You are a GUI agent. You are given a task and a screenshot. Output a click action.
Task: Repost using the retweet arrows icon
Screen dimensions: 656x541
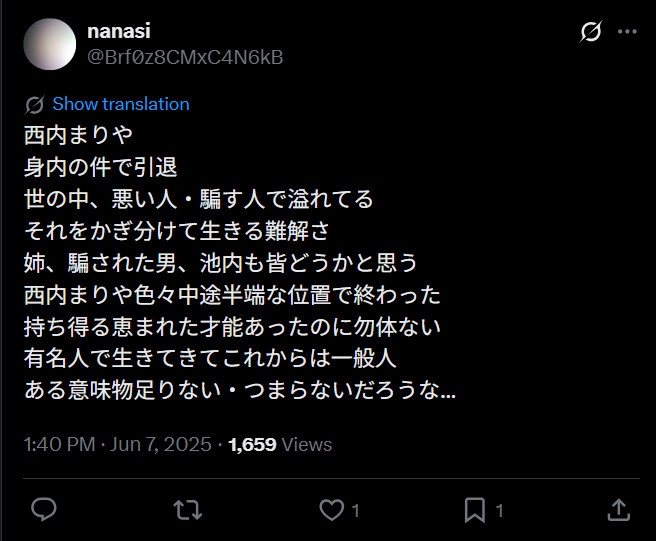pyautogui.click(x=187, y=510)
